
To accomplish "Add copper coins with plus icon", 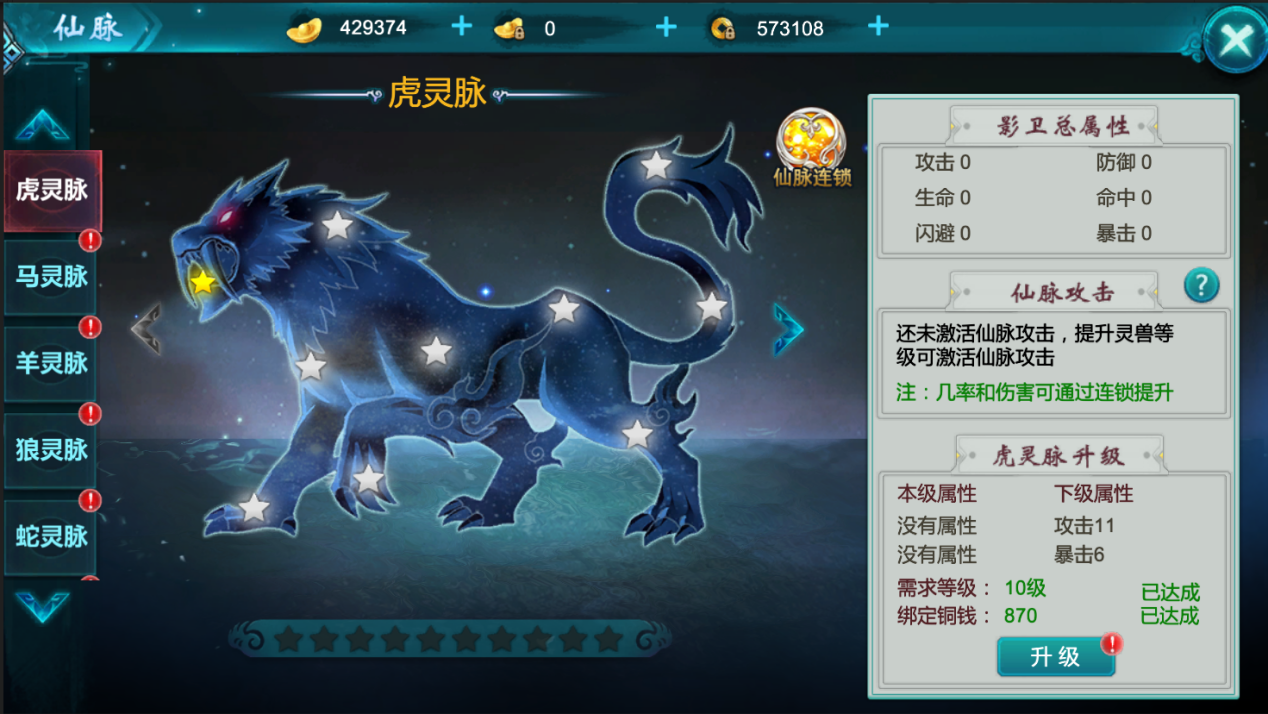I will (878, 26).
